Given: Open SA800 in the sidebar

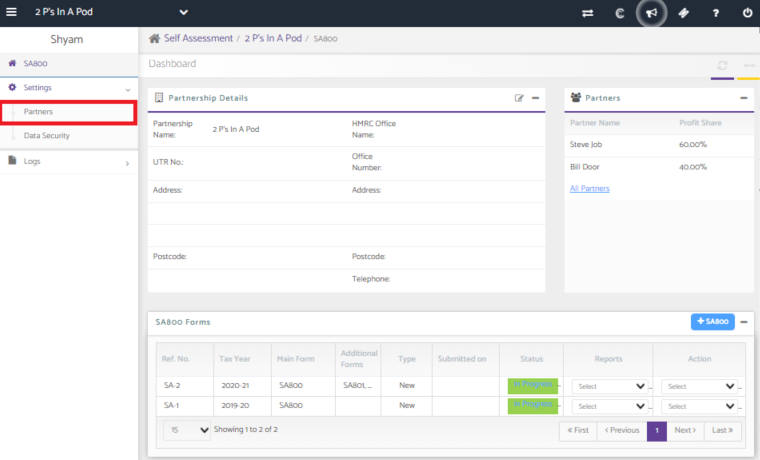Looking at the screenshot, I should [69, 63].
